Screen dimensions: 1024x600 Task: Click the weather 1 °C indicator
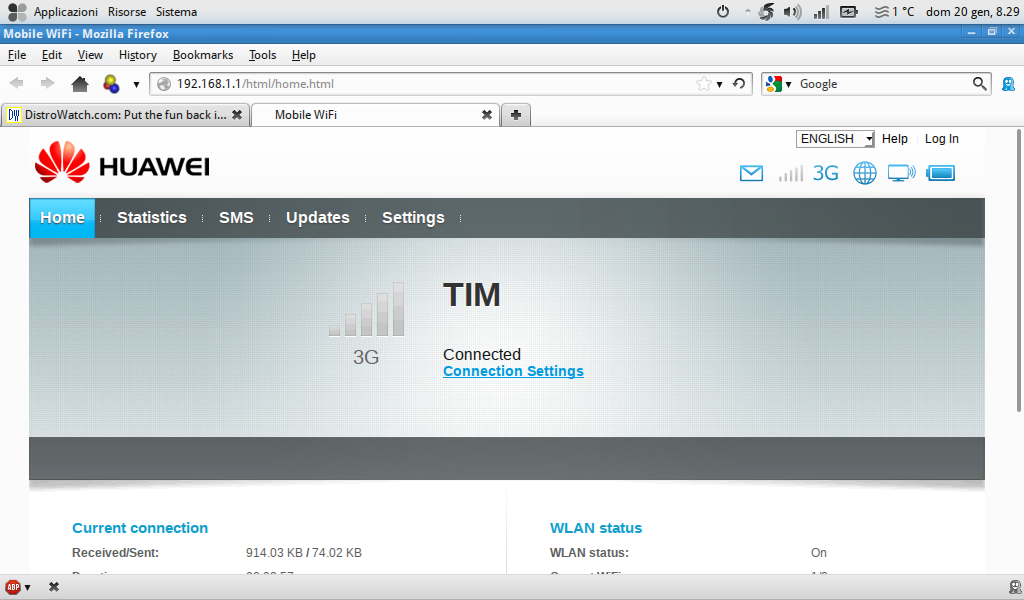tap(895, 12)
